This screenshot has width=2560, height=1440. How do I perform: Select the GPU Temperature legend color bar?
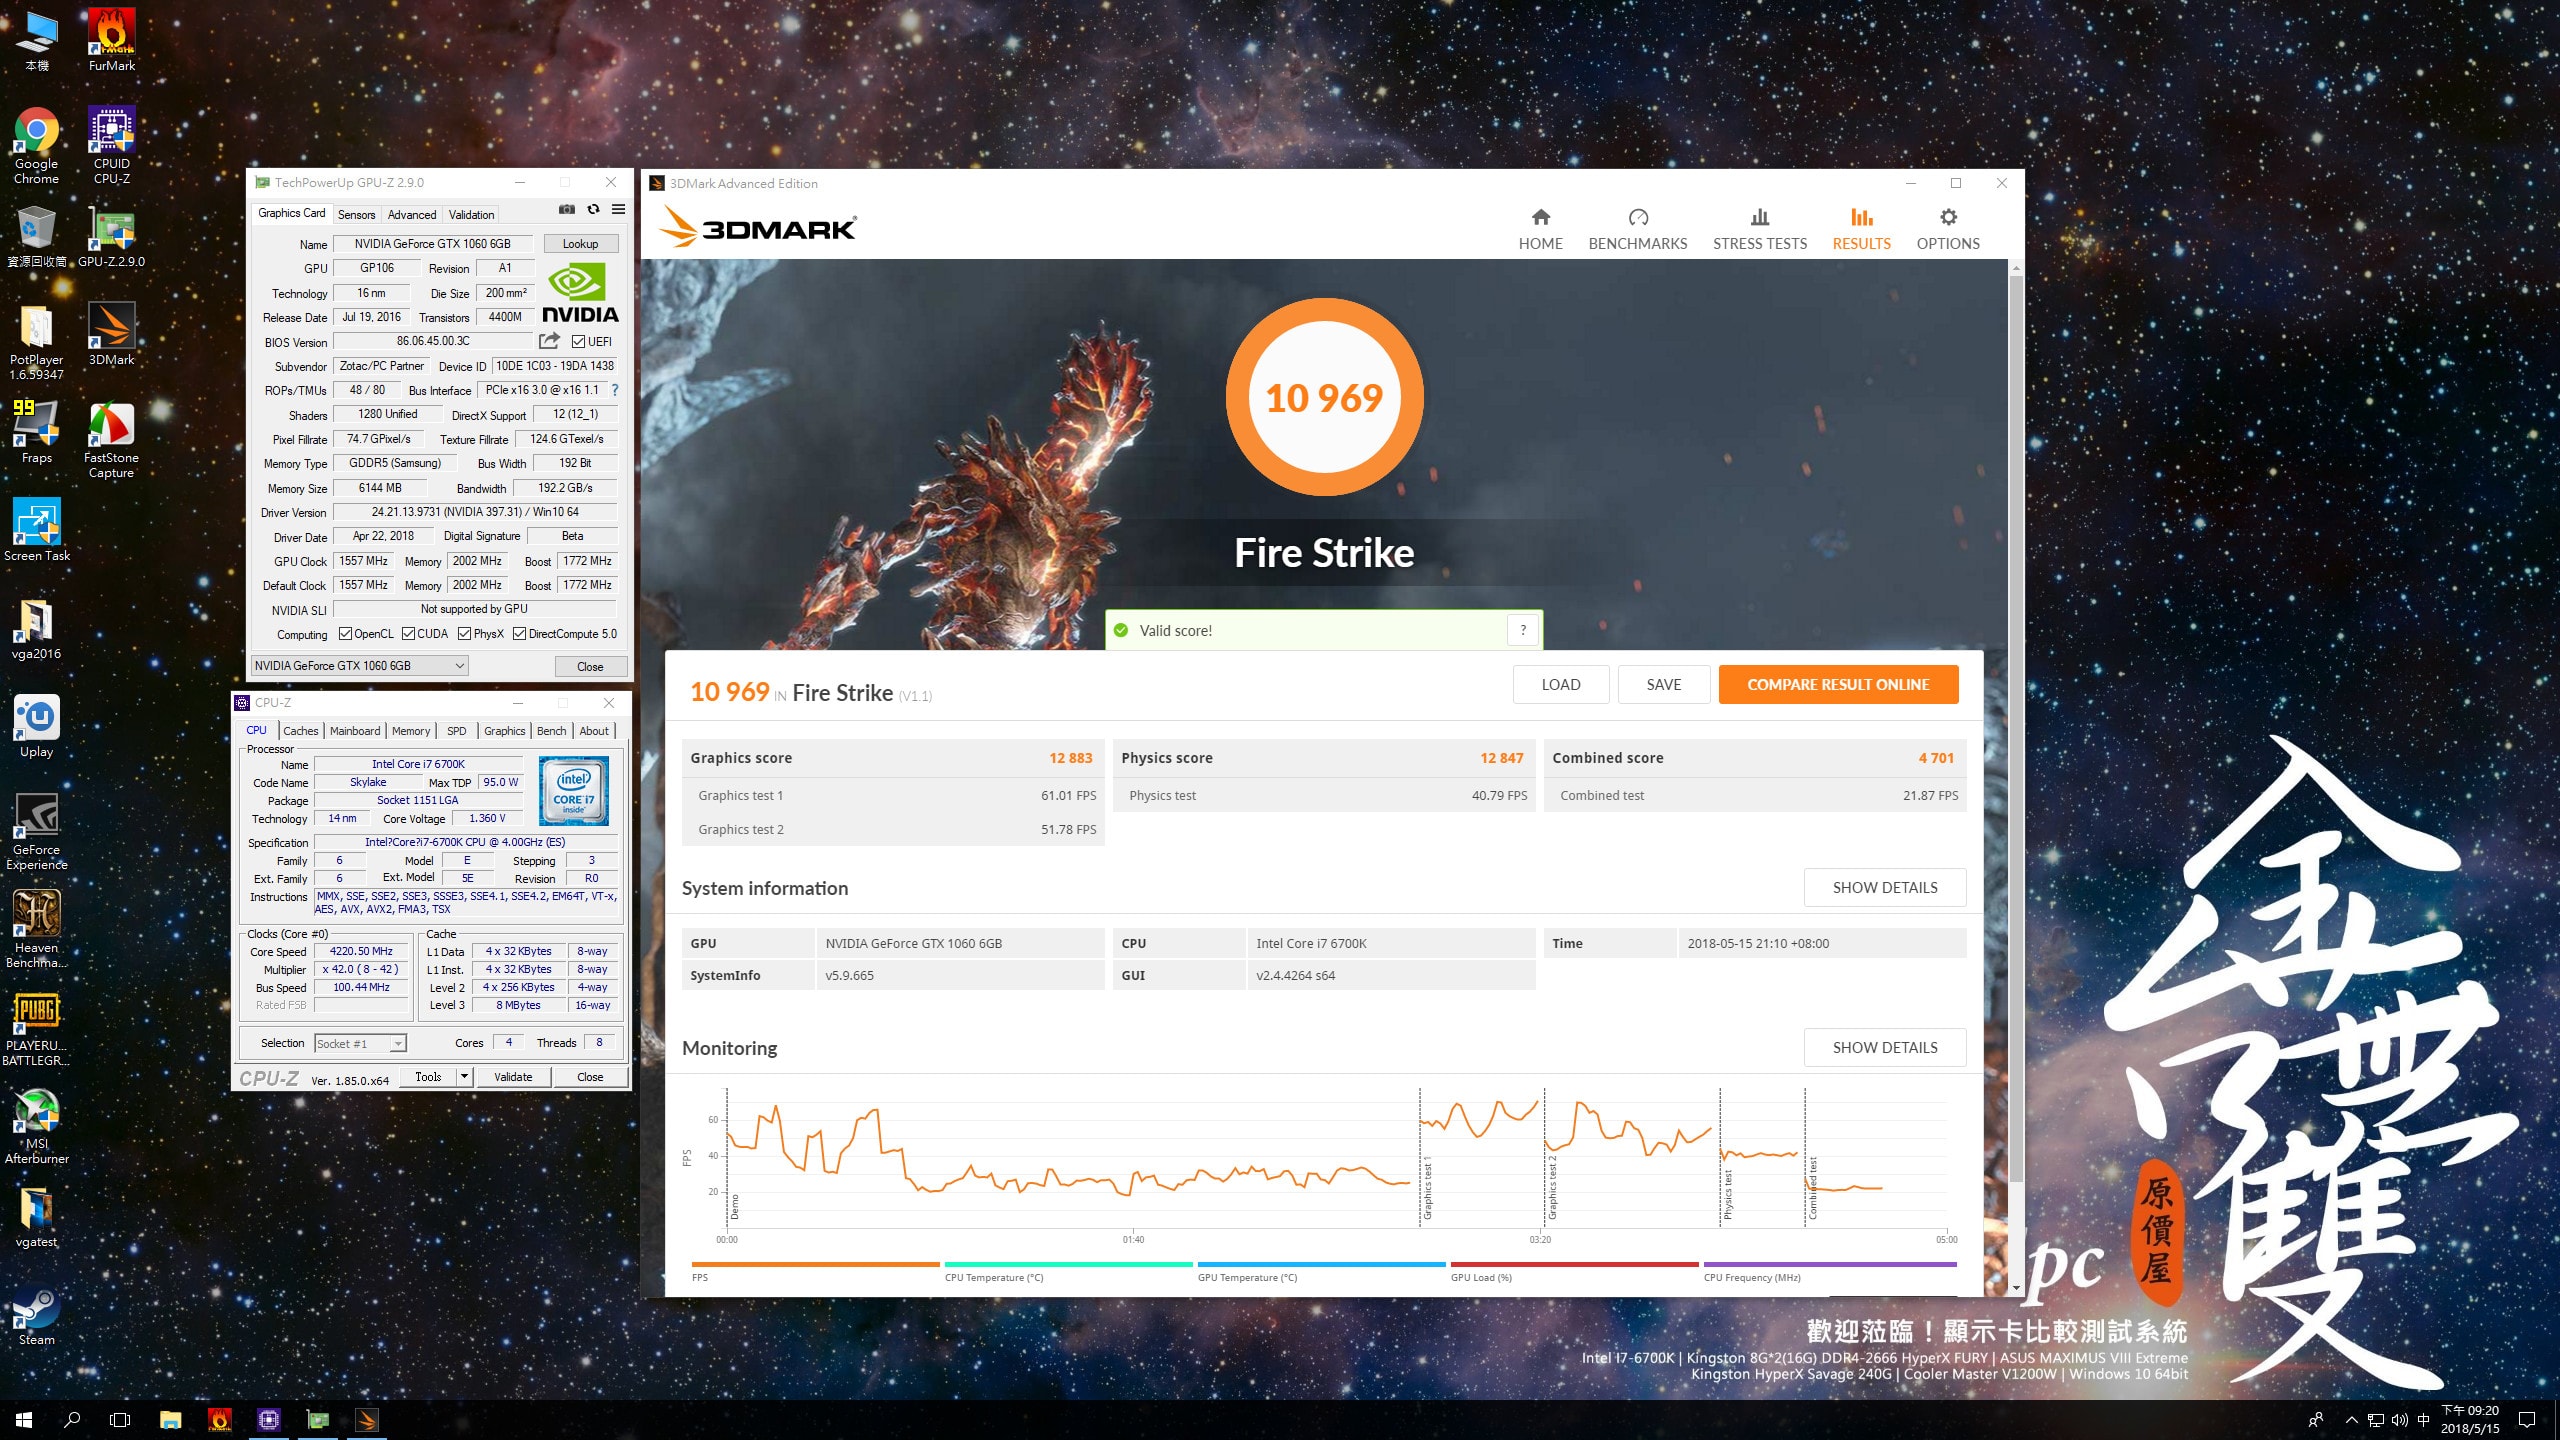click(1321, 1265)
